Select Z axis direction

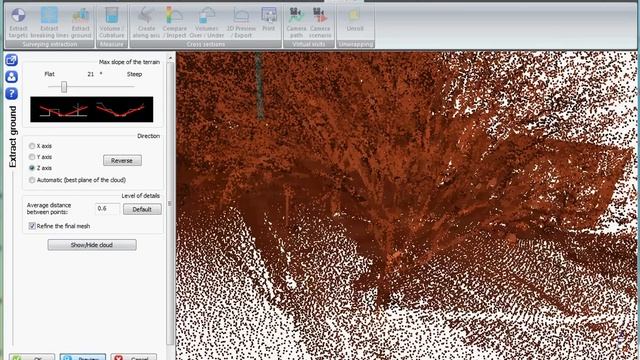[32, 168]
